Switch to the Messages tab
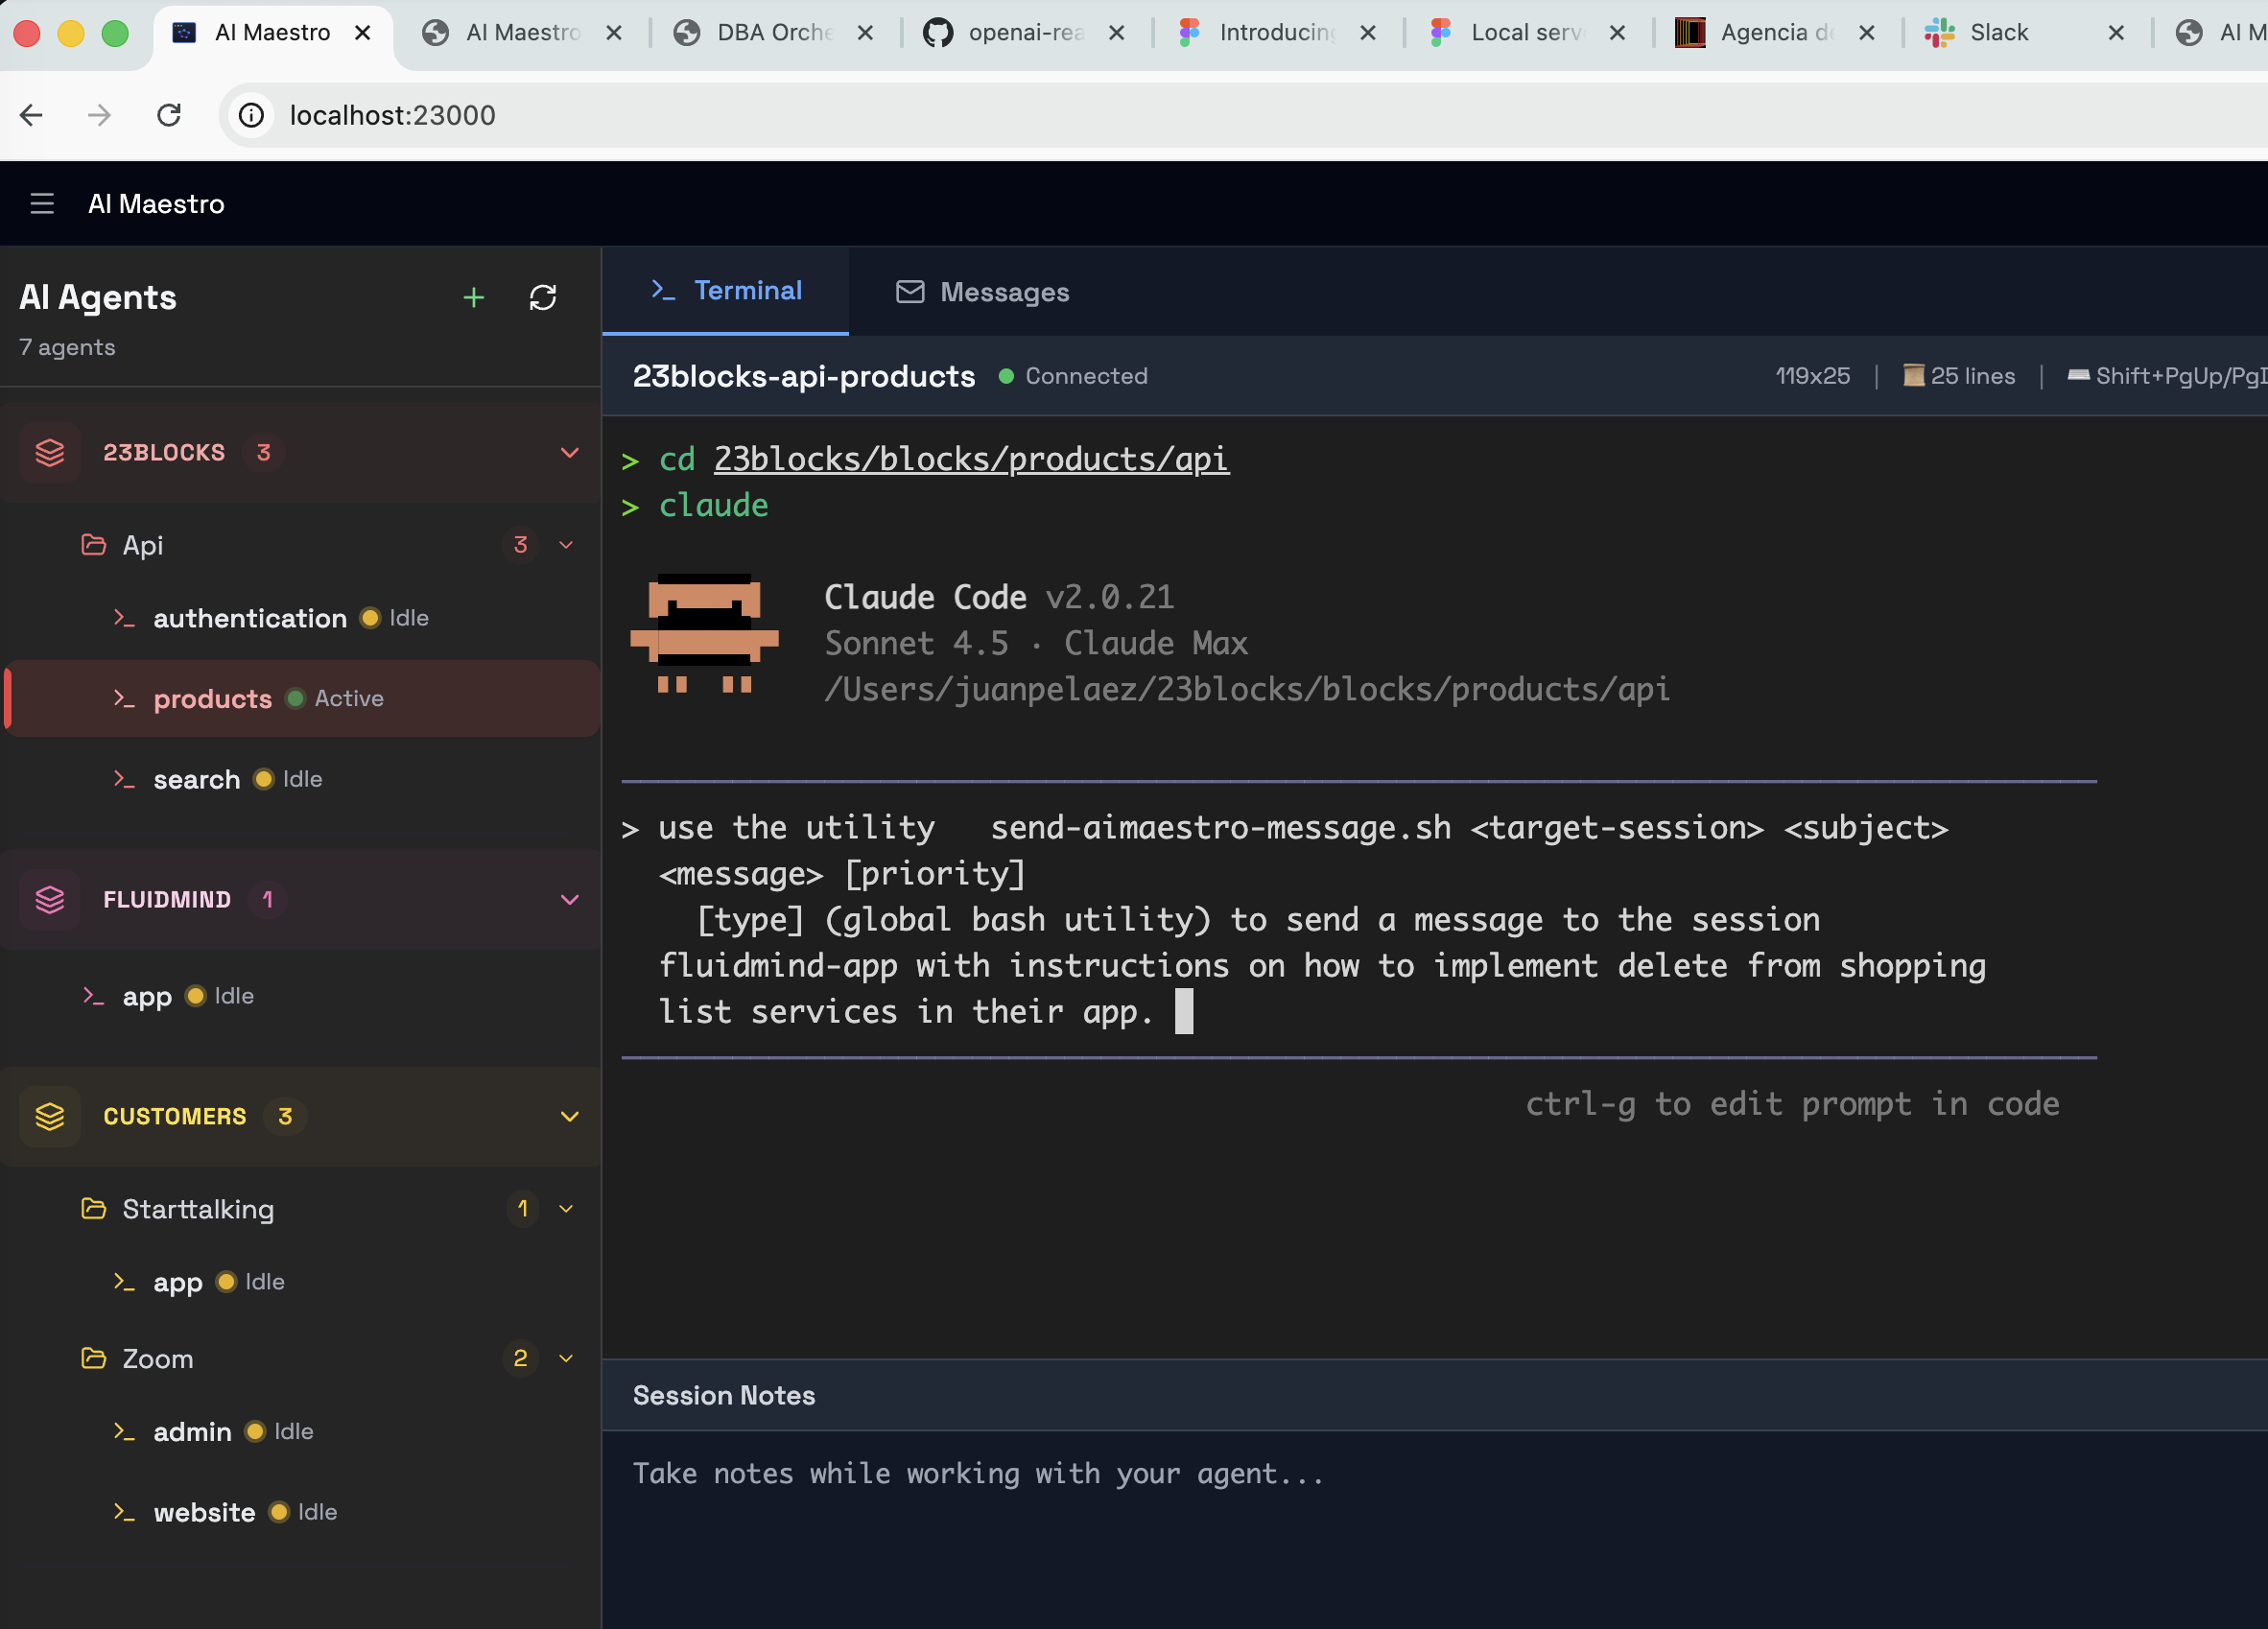 click(x=982, y=292)
